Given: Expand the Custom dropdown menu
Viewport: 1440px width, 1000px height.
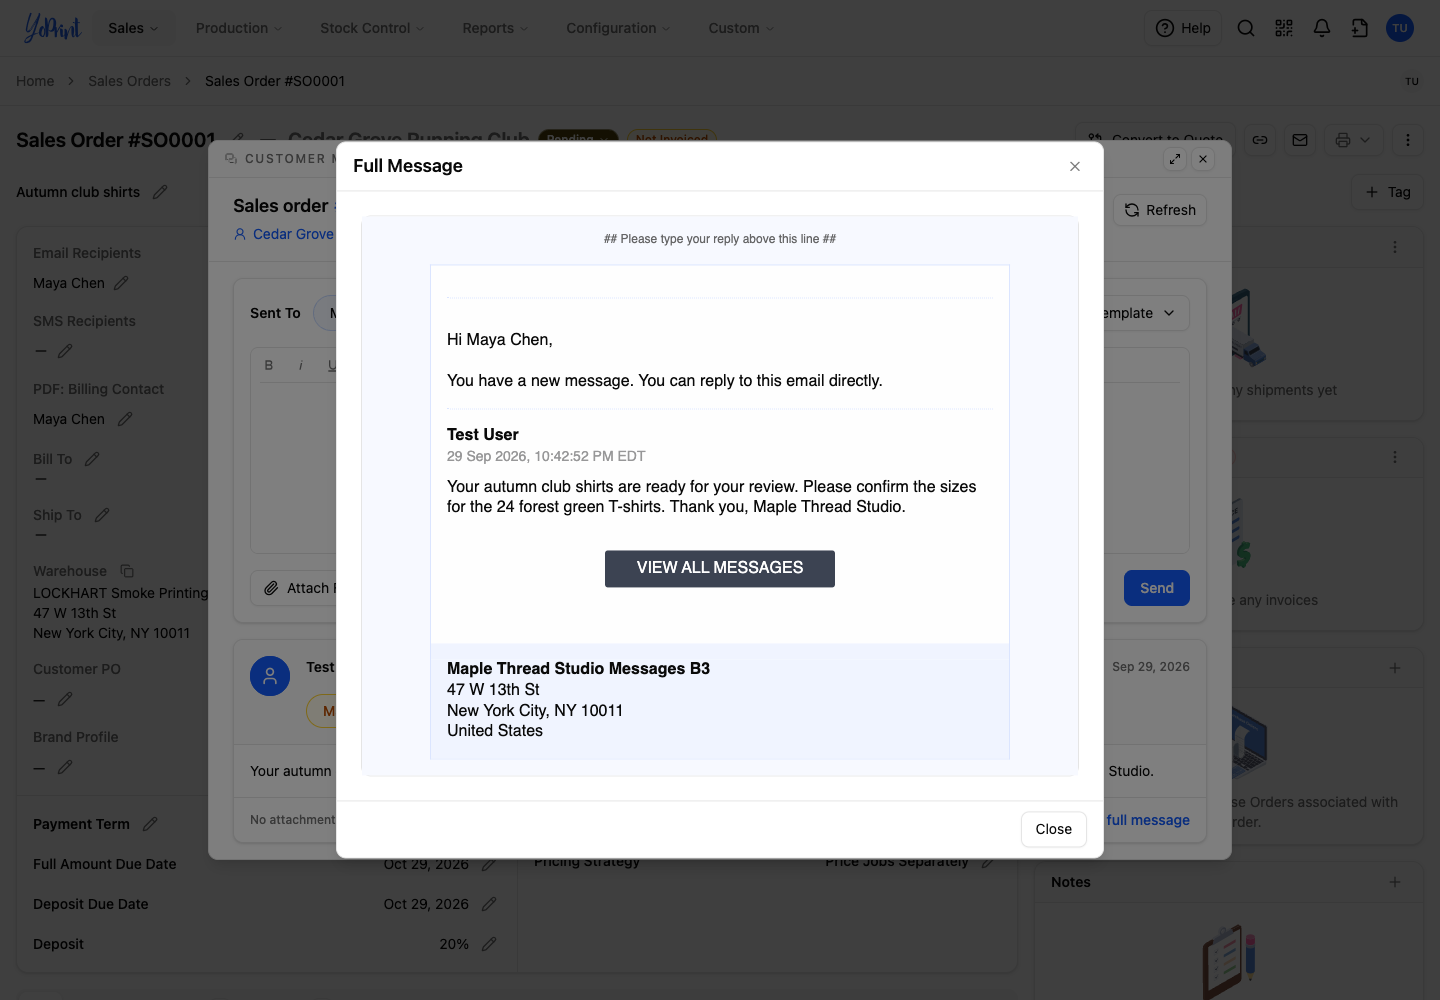Looking at the screenshot, I should click(741, 28).
